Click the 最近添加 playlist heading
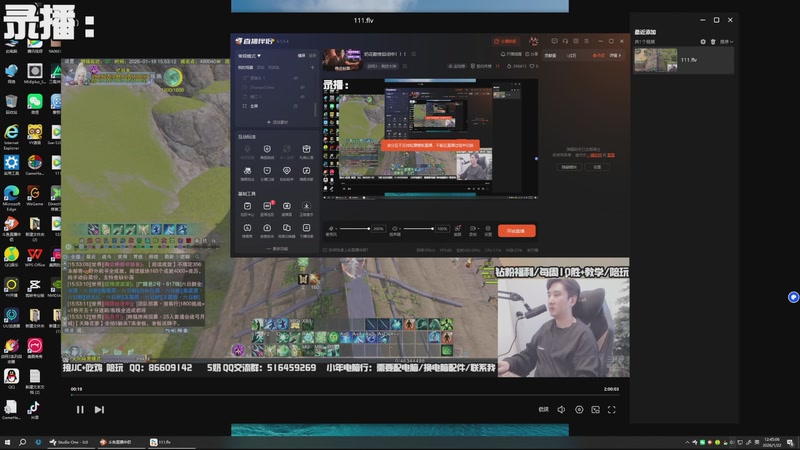 (645, 32)
